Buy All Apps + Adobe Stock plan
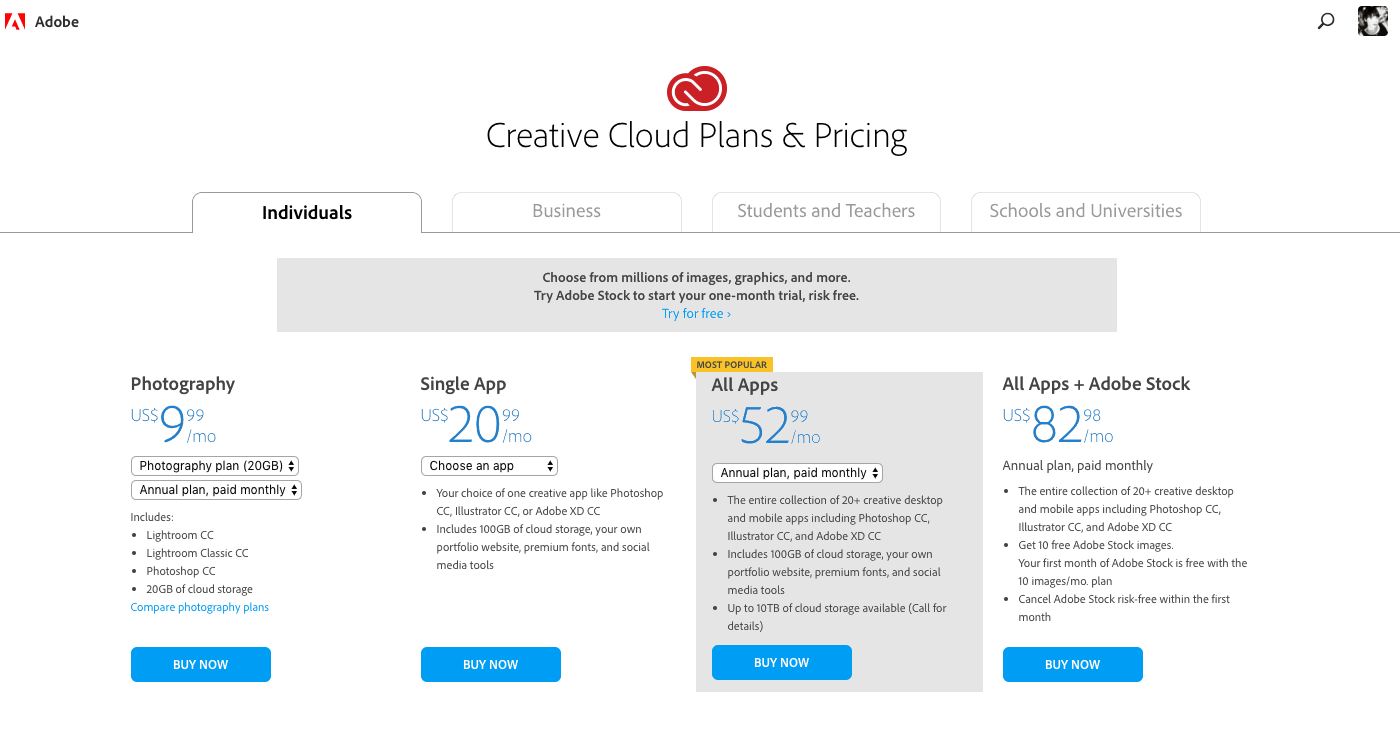This screenshot has height=731, width=1400. click(x=1073, y=665)
